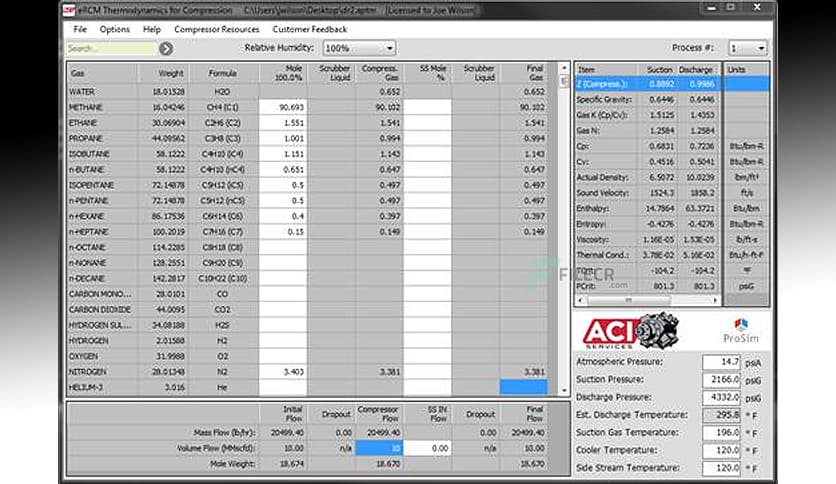Click highlighted Helium-3 Final Gas cell
This screenshot has width=836, height=484.
(524, 388)
